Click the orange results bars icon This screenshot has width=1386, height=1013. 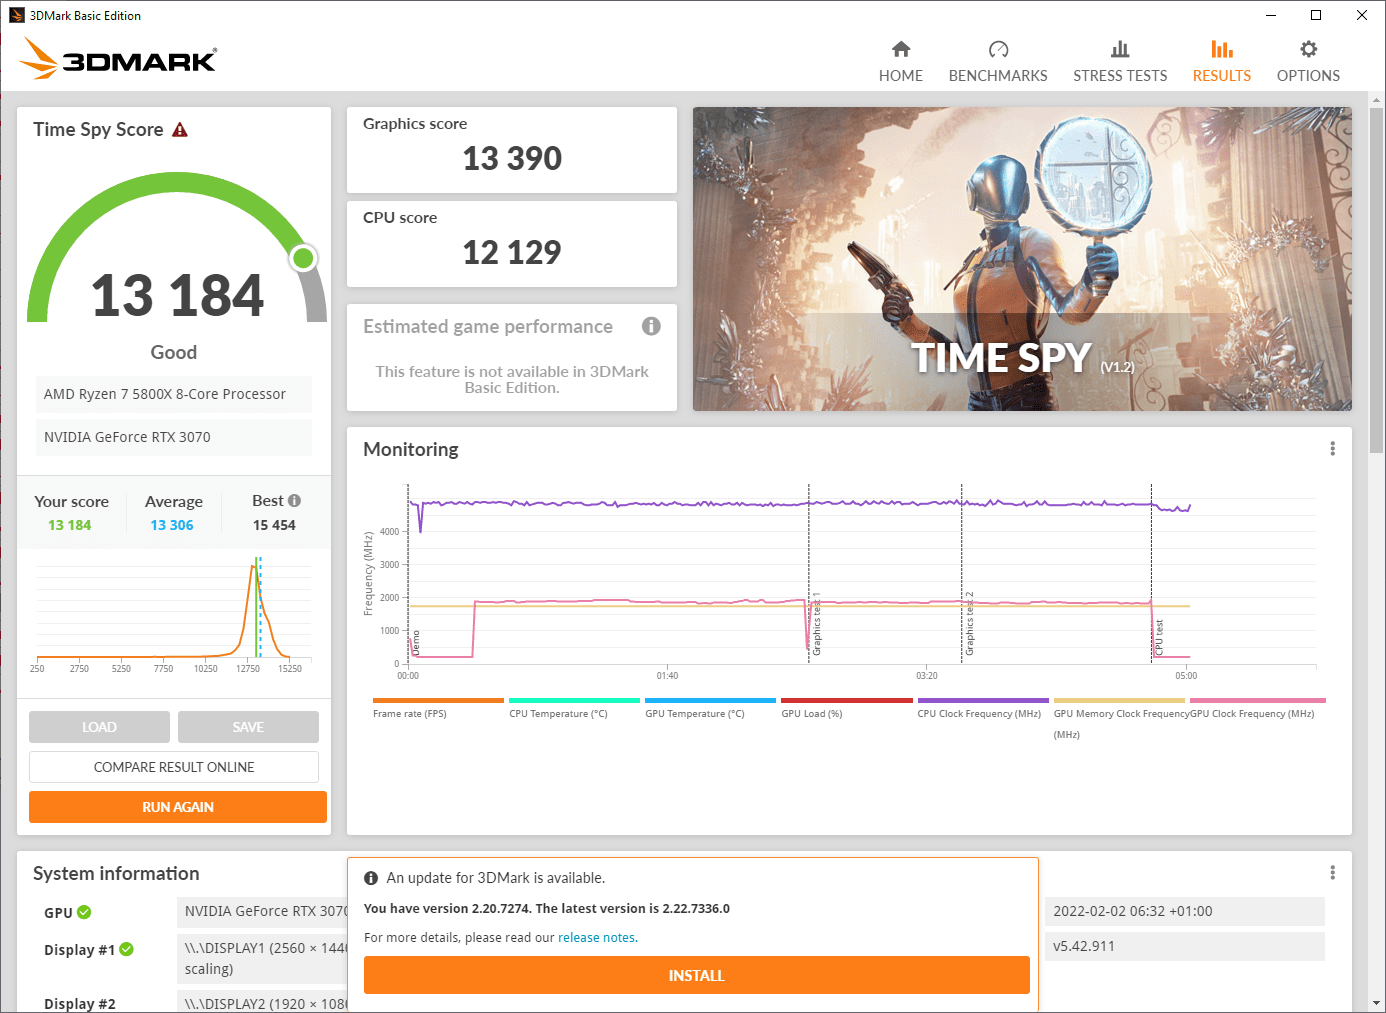point(1222,49)
